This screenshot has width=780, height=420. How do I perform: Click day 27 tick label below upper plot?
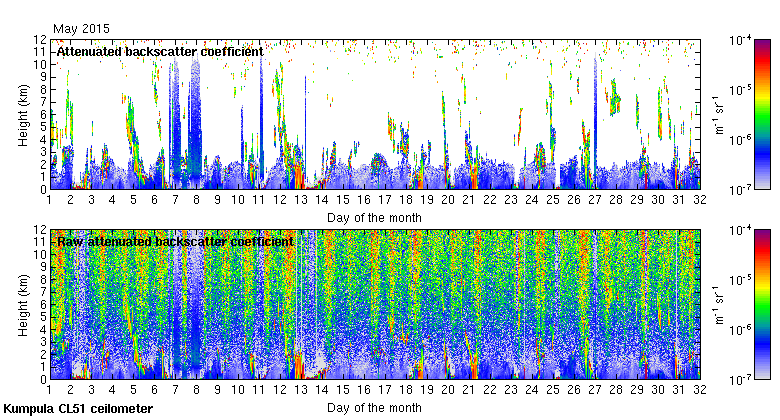595,200
